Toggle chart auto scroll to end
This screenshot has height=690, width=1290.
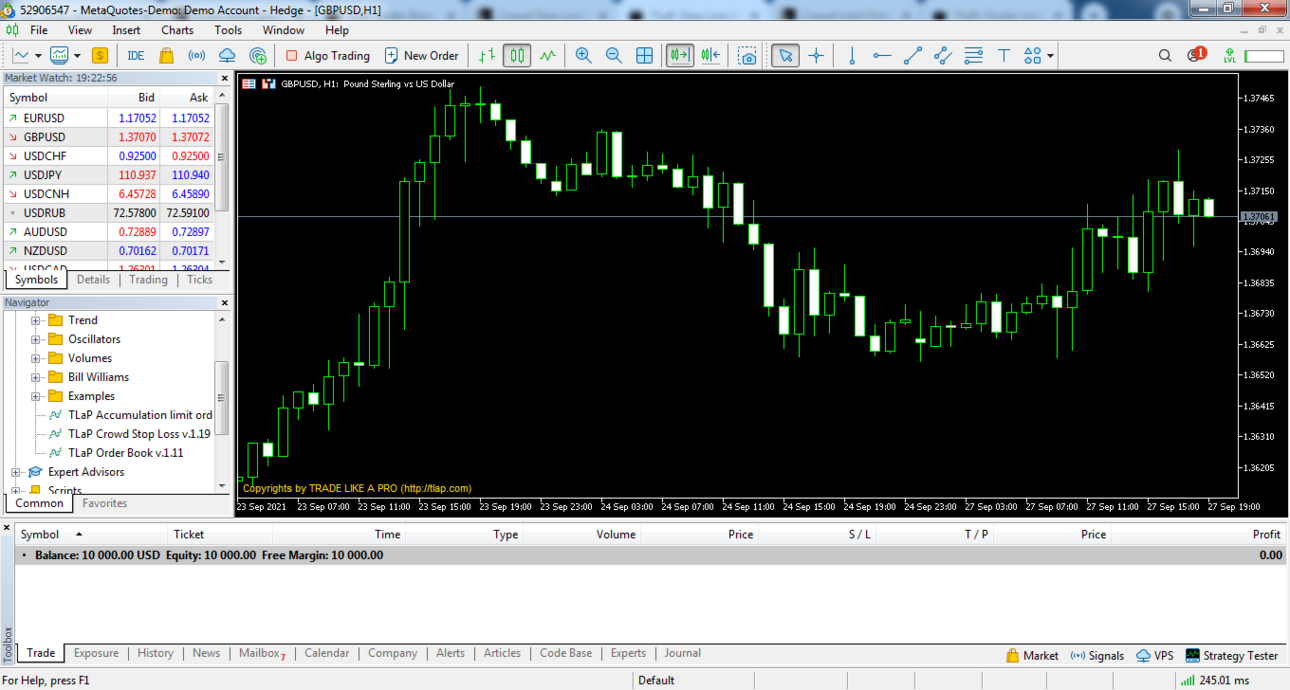(x=680, y=56)
